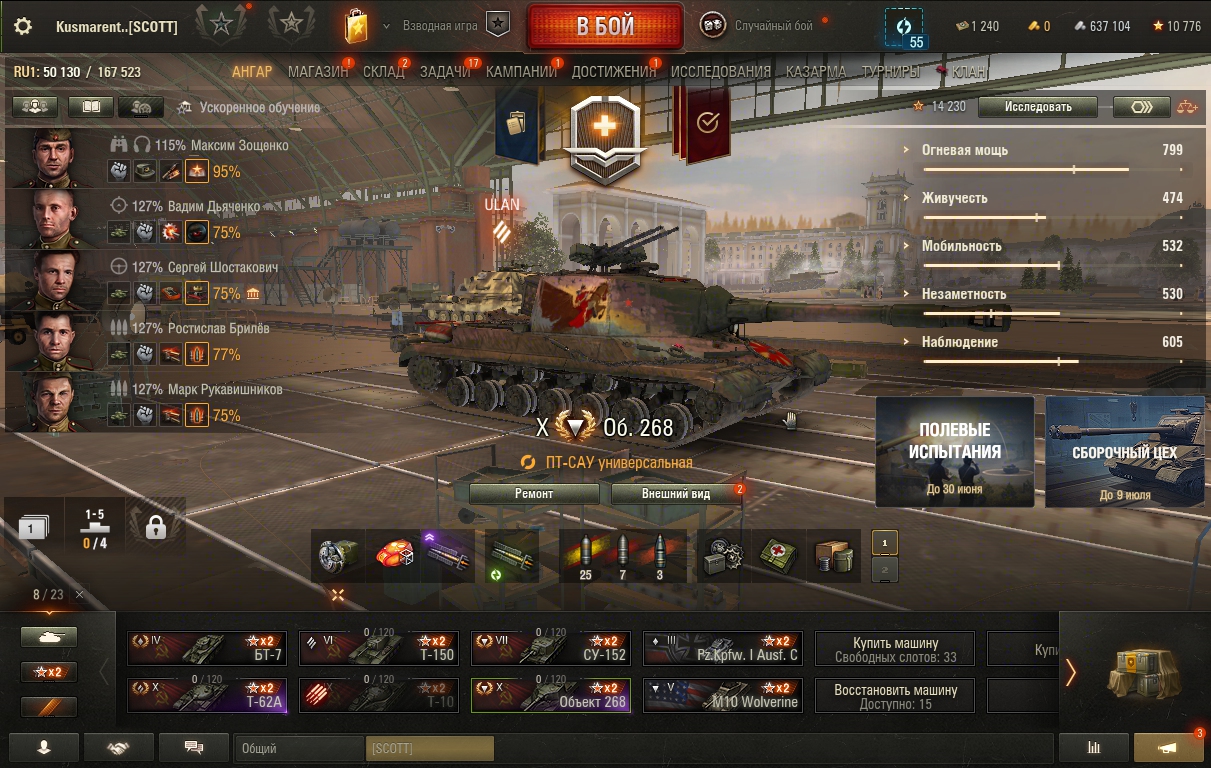Open the МАГАЗИН tab
This screenshot has height=768, width=1211.
click(318, 72)
